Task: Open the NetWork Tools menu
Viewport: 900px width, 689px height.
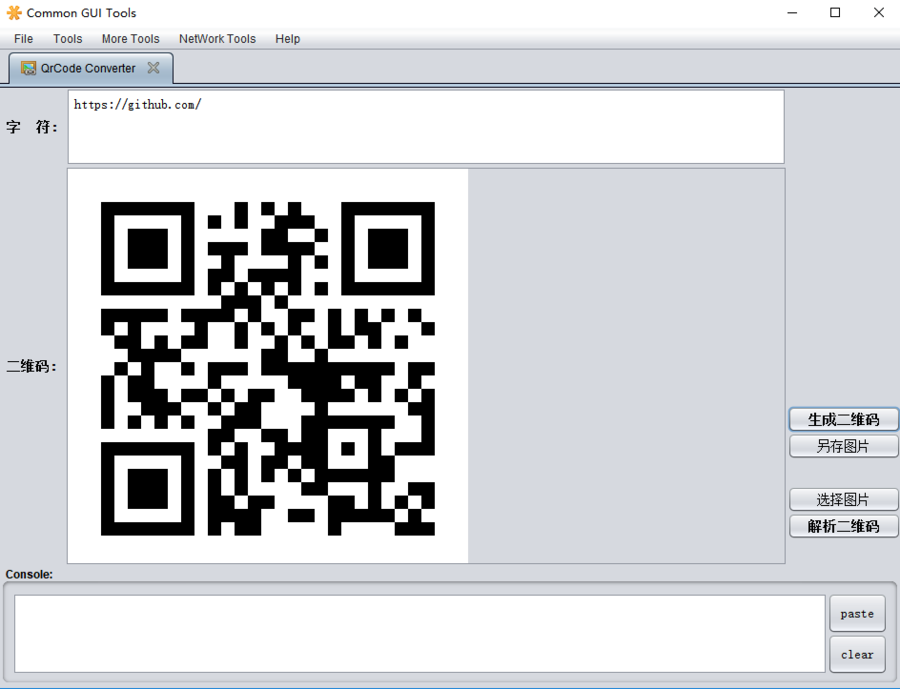Action: (217, 39)
